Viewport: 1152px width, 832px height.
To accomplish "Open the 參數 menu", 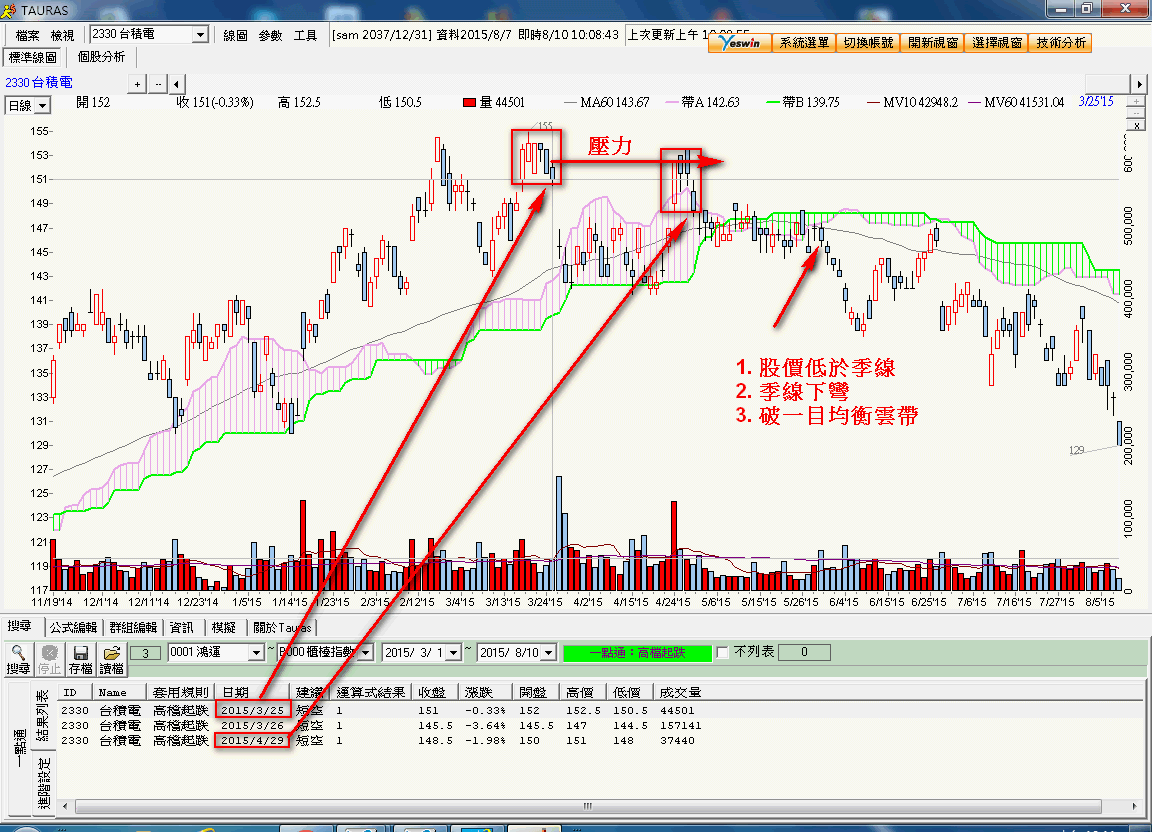I will (x=270, y=35).
